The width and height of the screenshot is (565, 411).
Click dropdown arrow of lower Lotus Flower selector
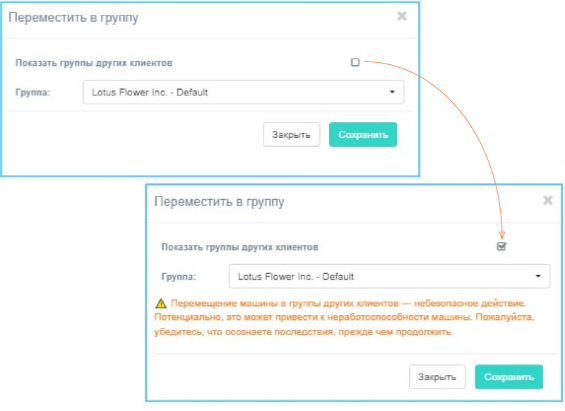pos(538,276)
